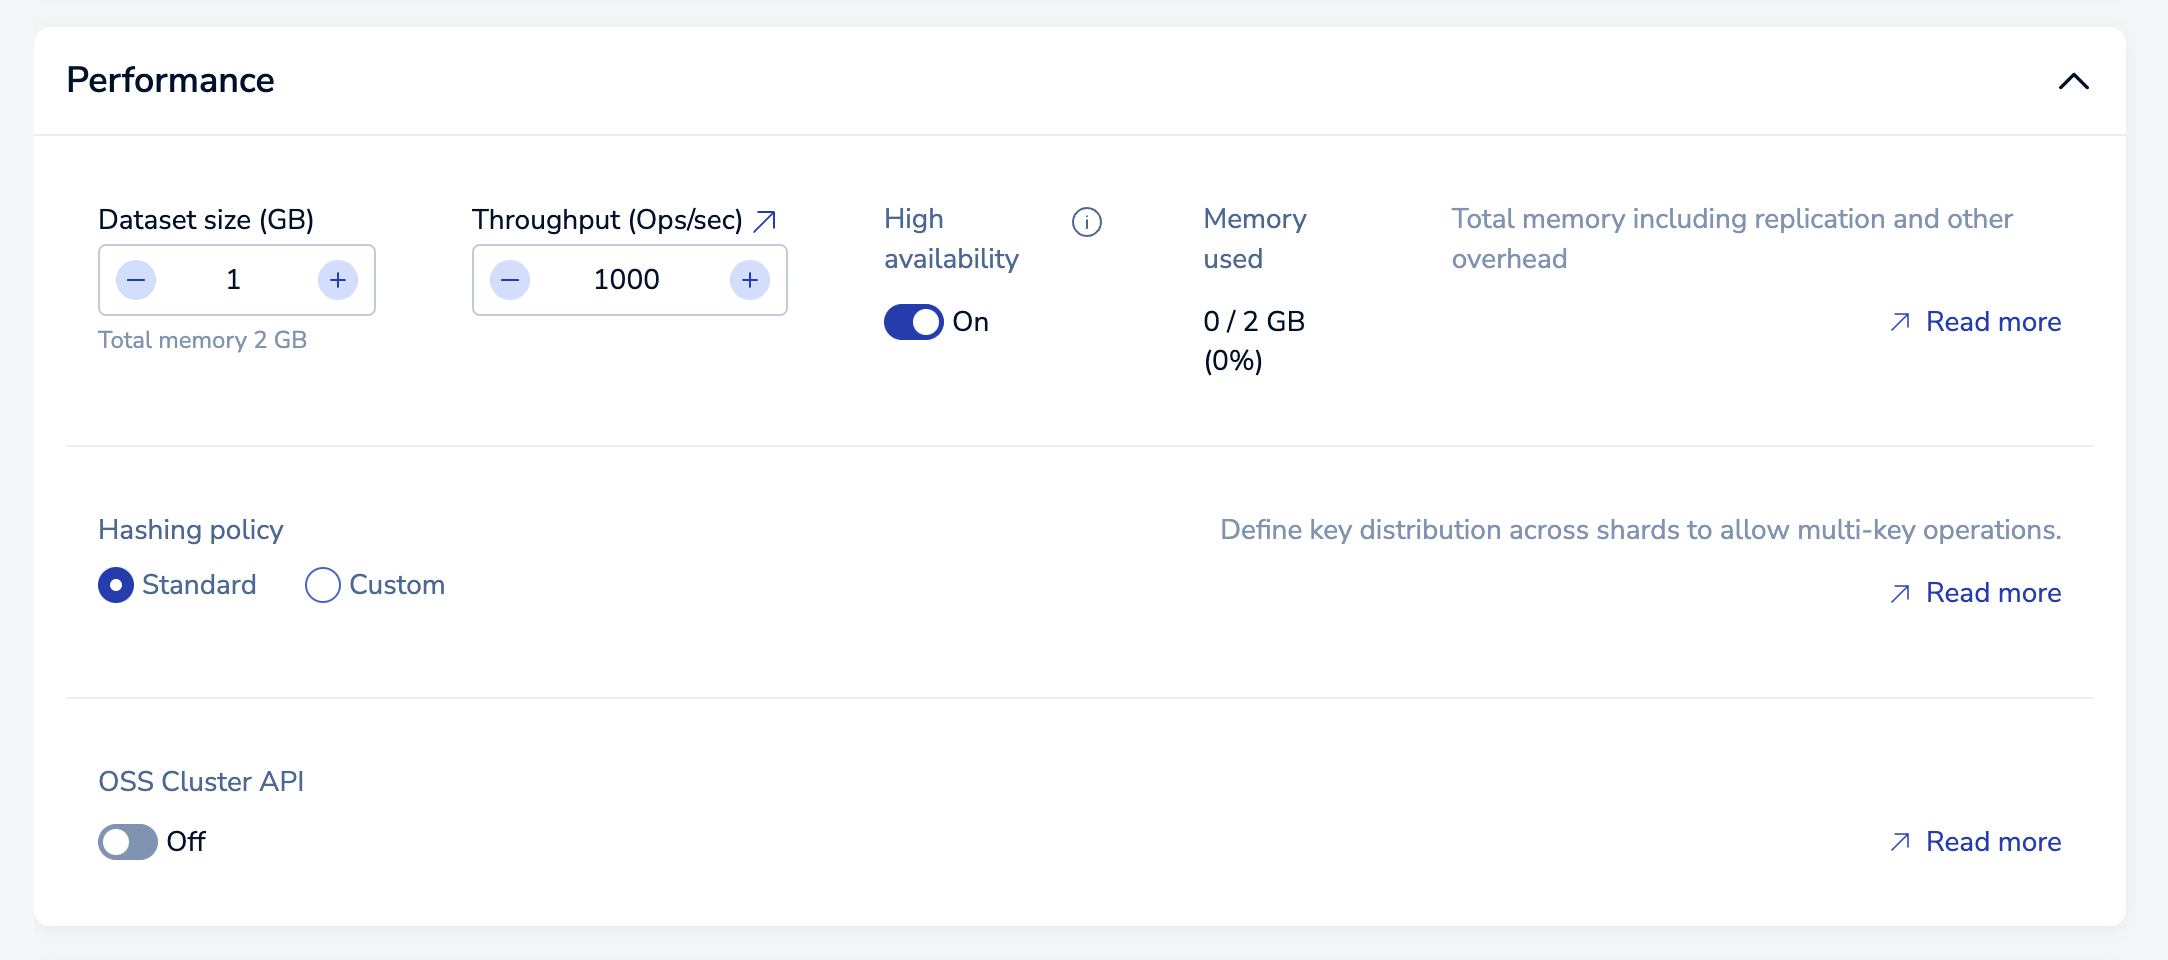
Task: Increase the Dataset size value
Action: pyautogui.click(x=337, y=280)
